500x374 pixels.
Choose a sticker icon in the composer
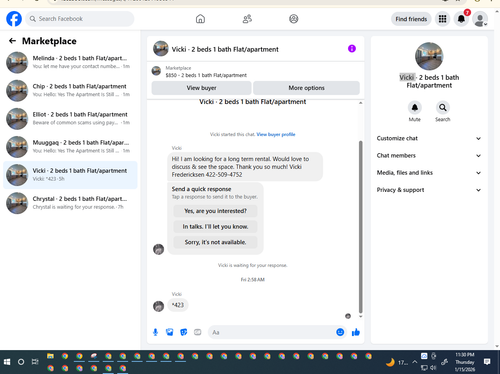[184, 332]
